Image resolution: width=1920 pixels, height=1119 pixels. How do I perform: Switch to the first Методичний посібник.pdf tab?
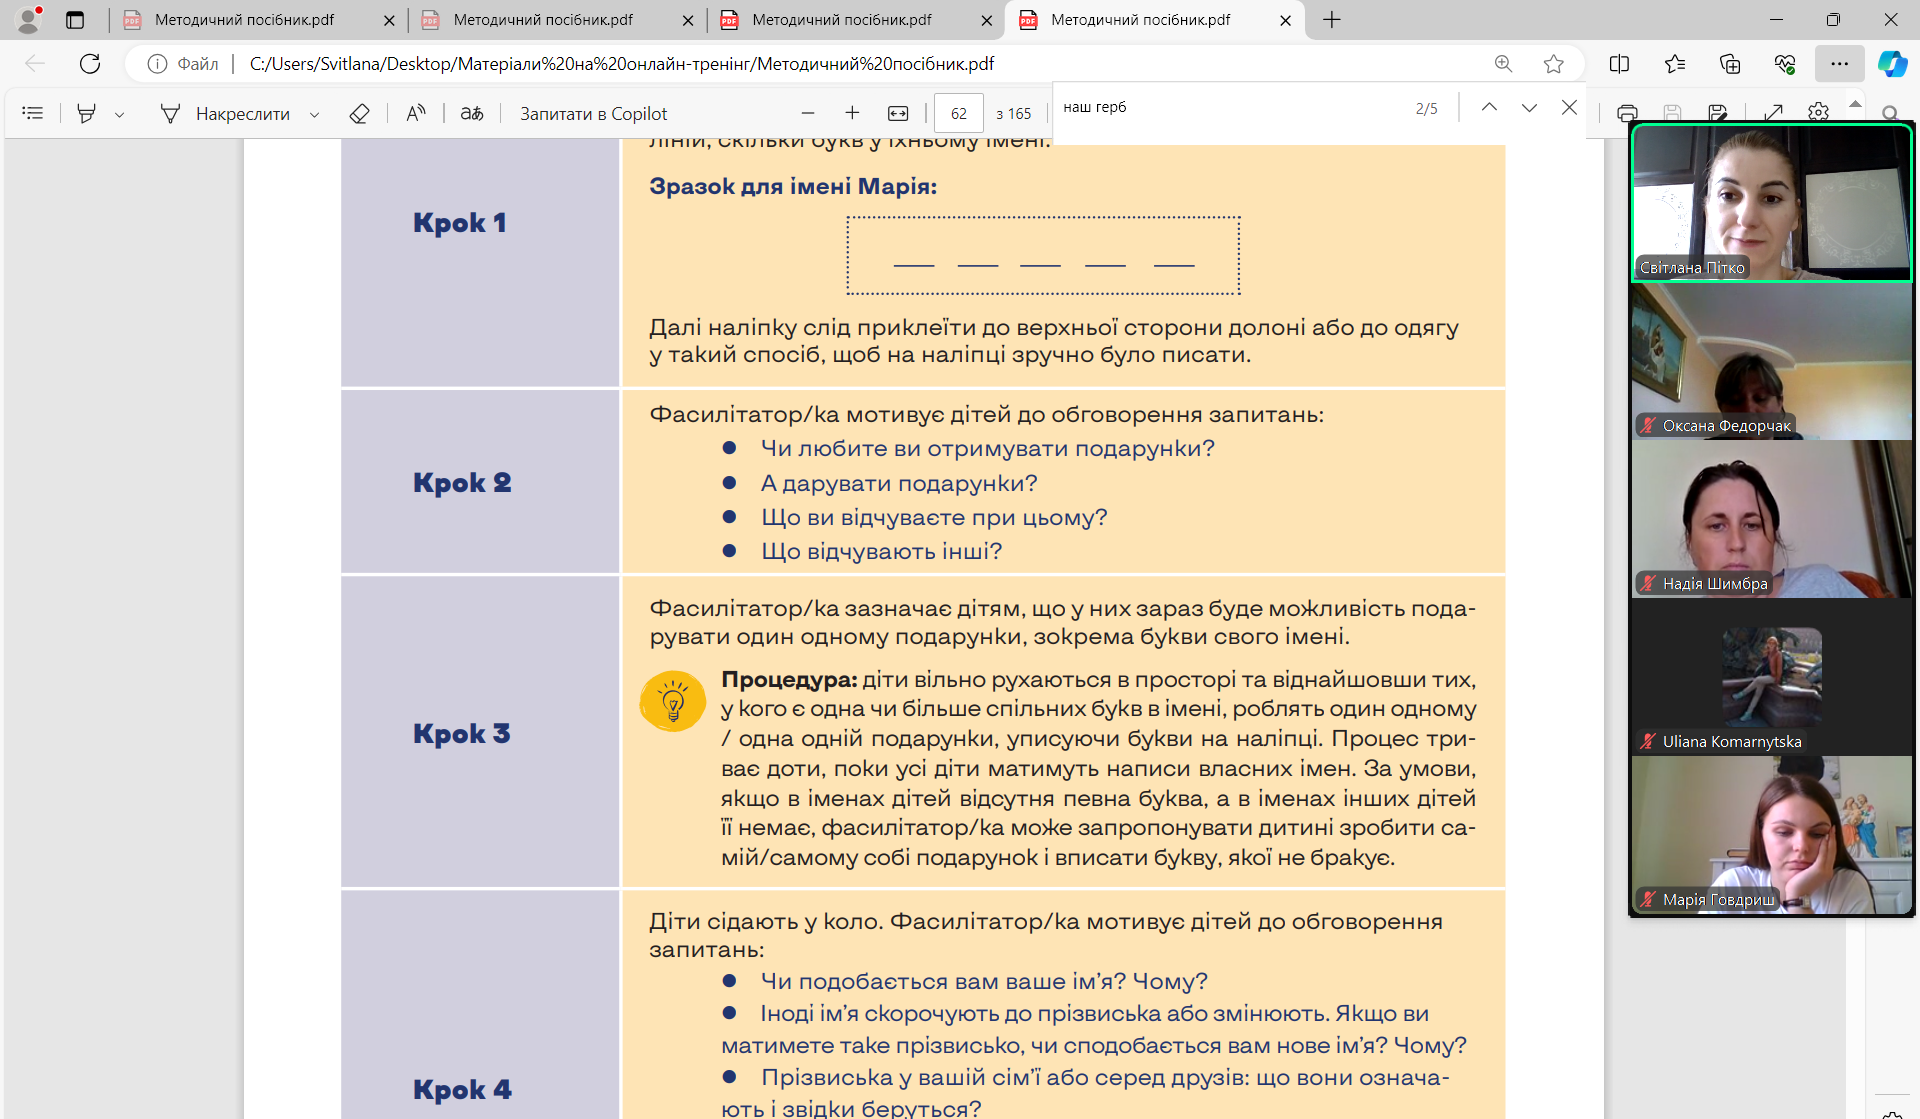(245, 19)
